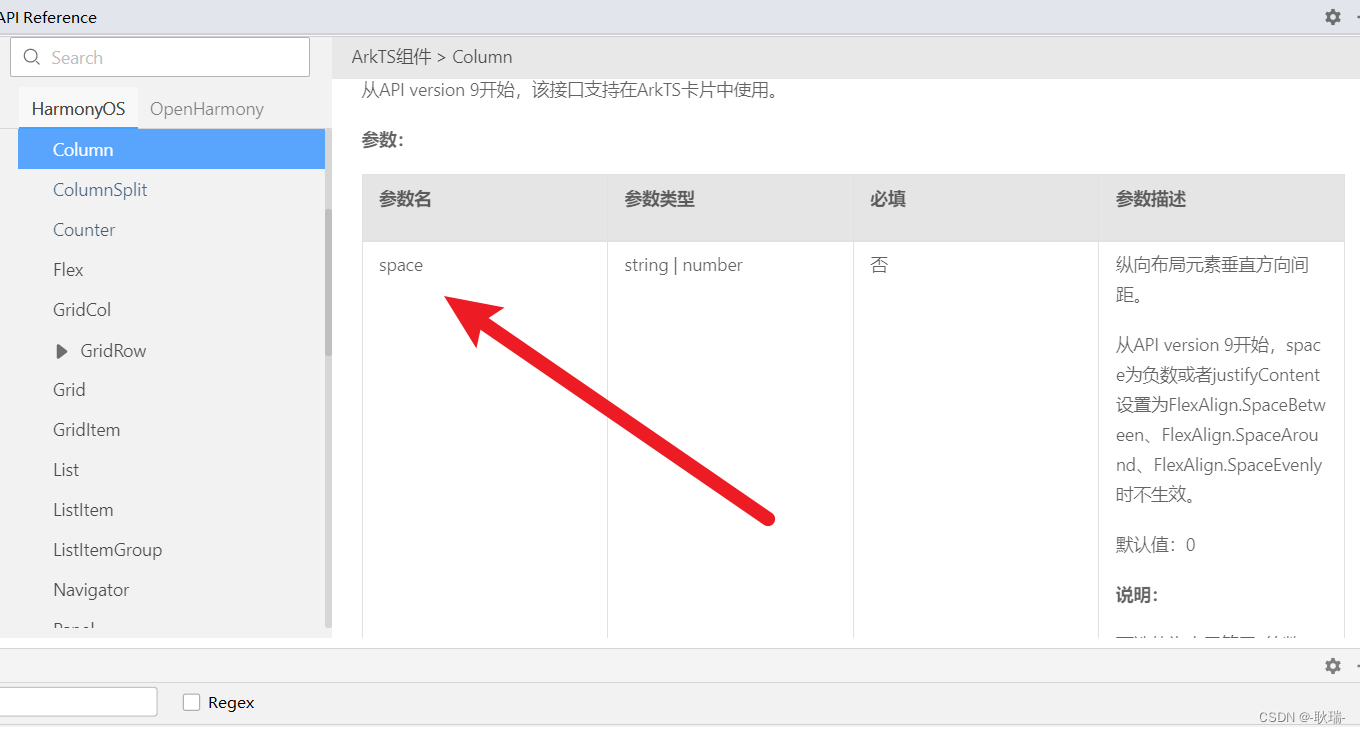The width and height of the screenshot is (1360, 734).
Task: Open the ColumnSplit entry
Action: (x=100, y=189)
